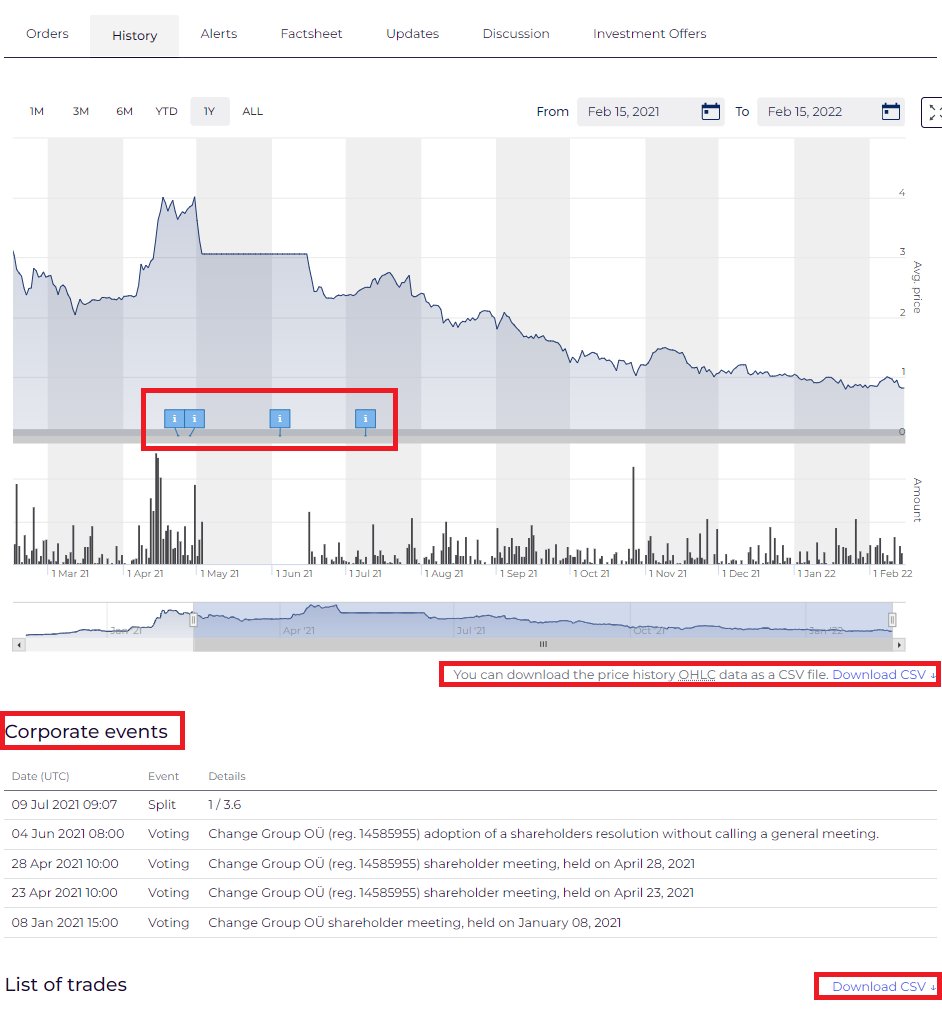Select the History tab

134,36
